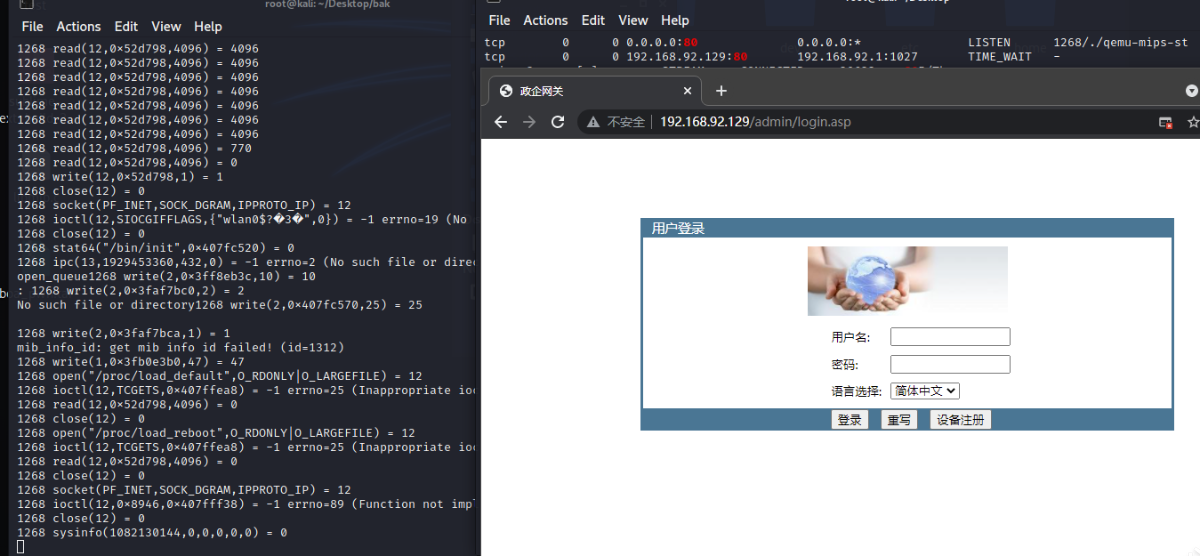Open Edit menu in right terminal
The width and height of the screenshot is (1200, 556).
(593, 20)
